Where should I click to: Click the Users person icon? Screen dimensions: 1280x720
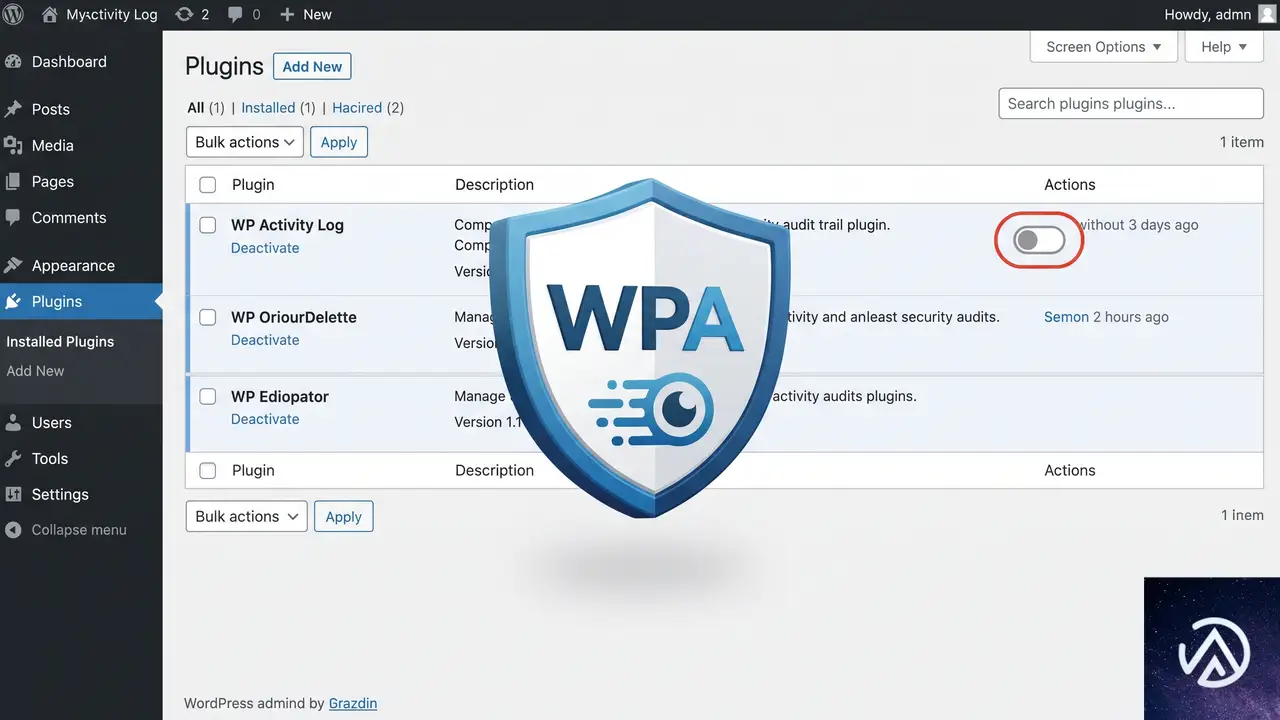point(13,422)
